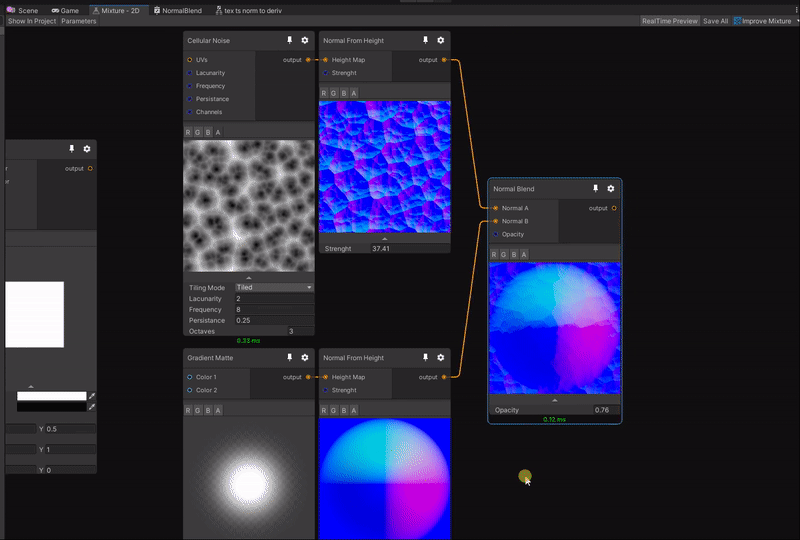Click Height Map port on top Normal From Height

coord(326,60)
